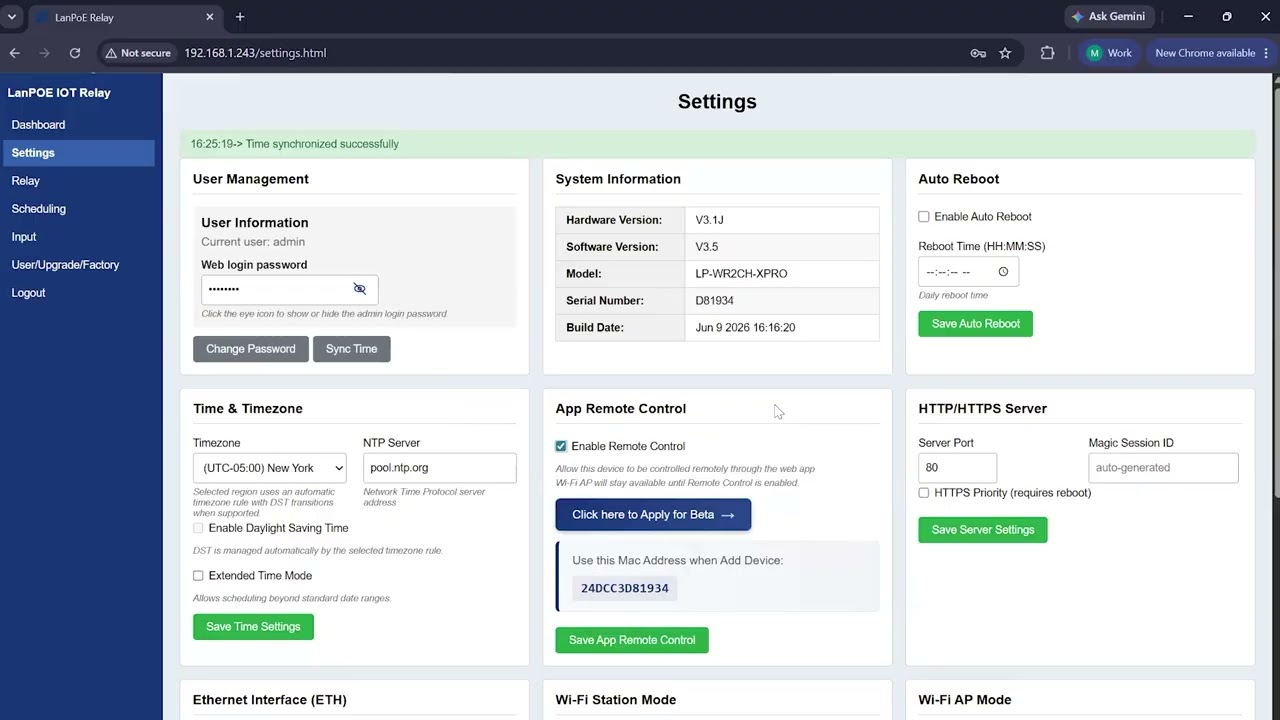Viewport: 1280px width, 720px height.
Task: Click Save Server Settings button
Action: [x=983, y=530]
